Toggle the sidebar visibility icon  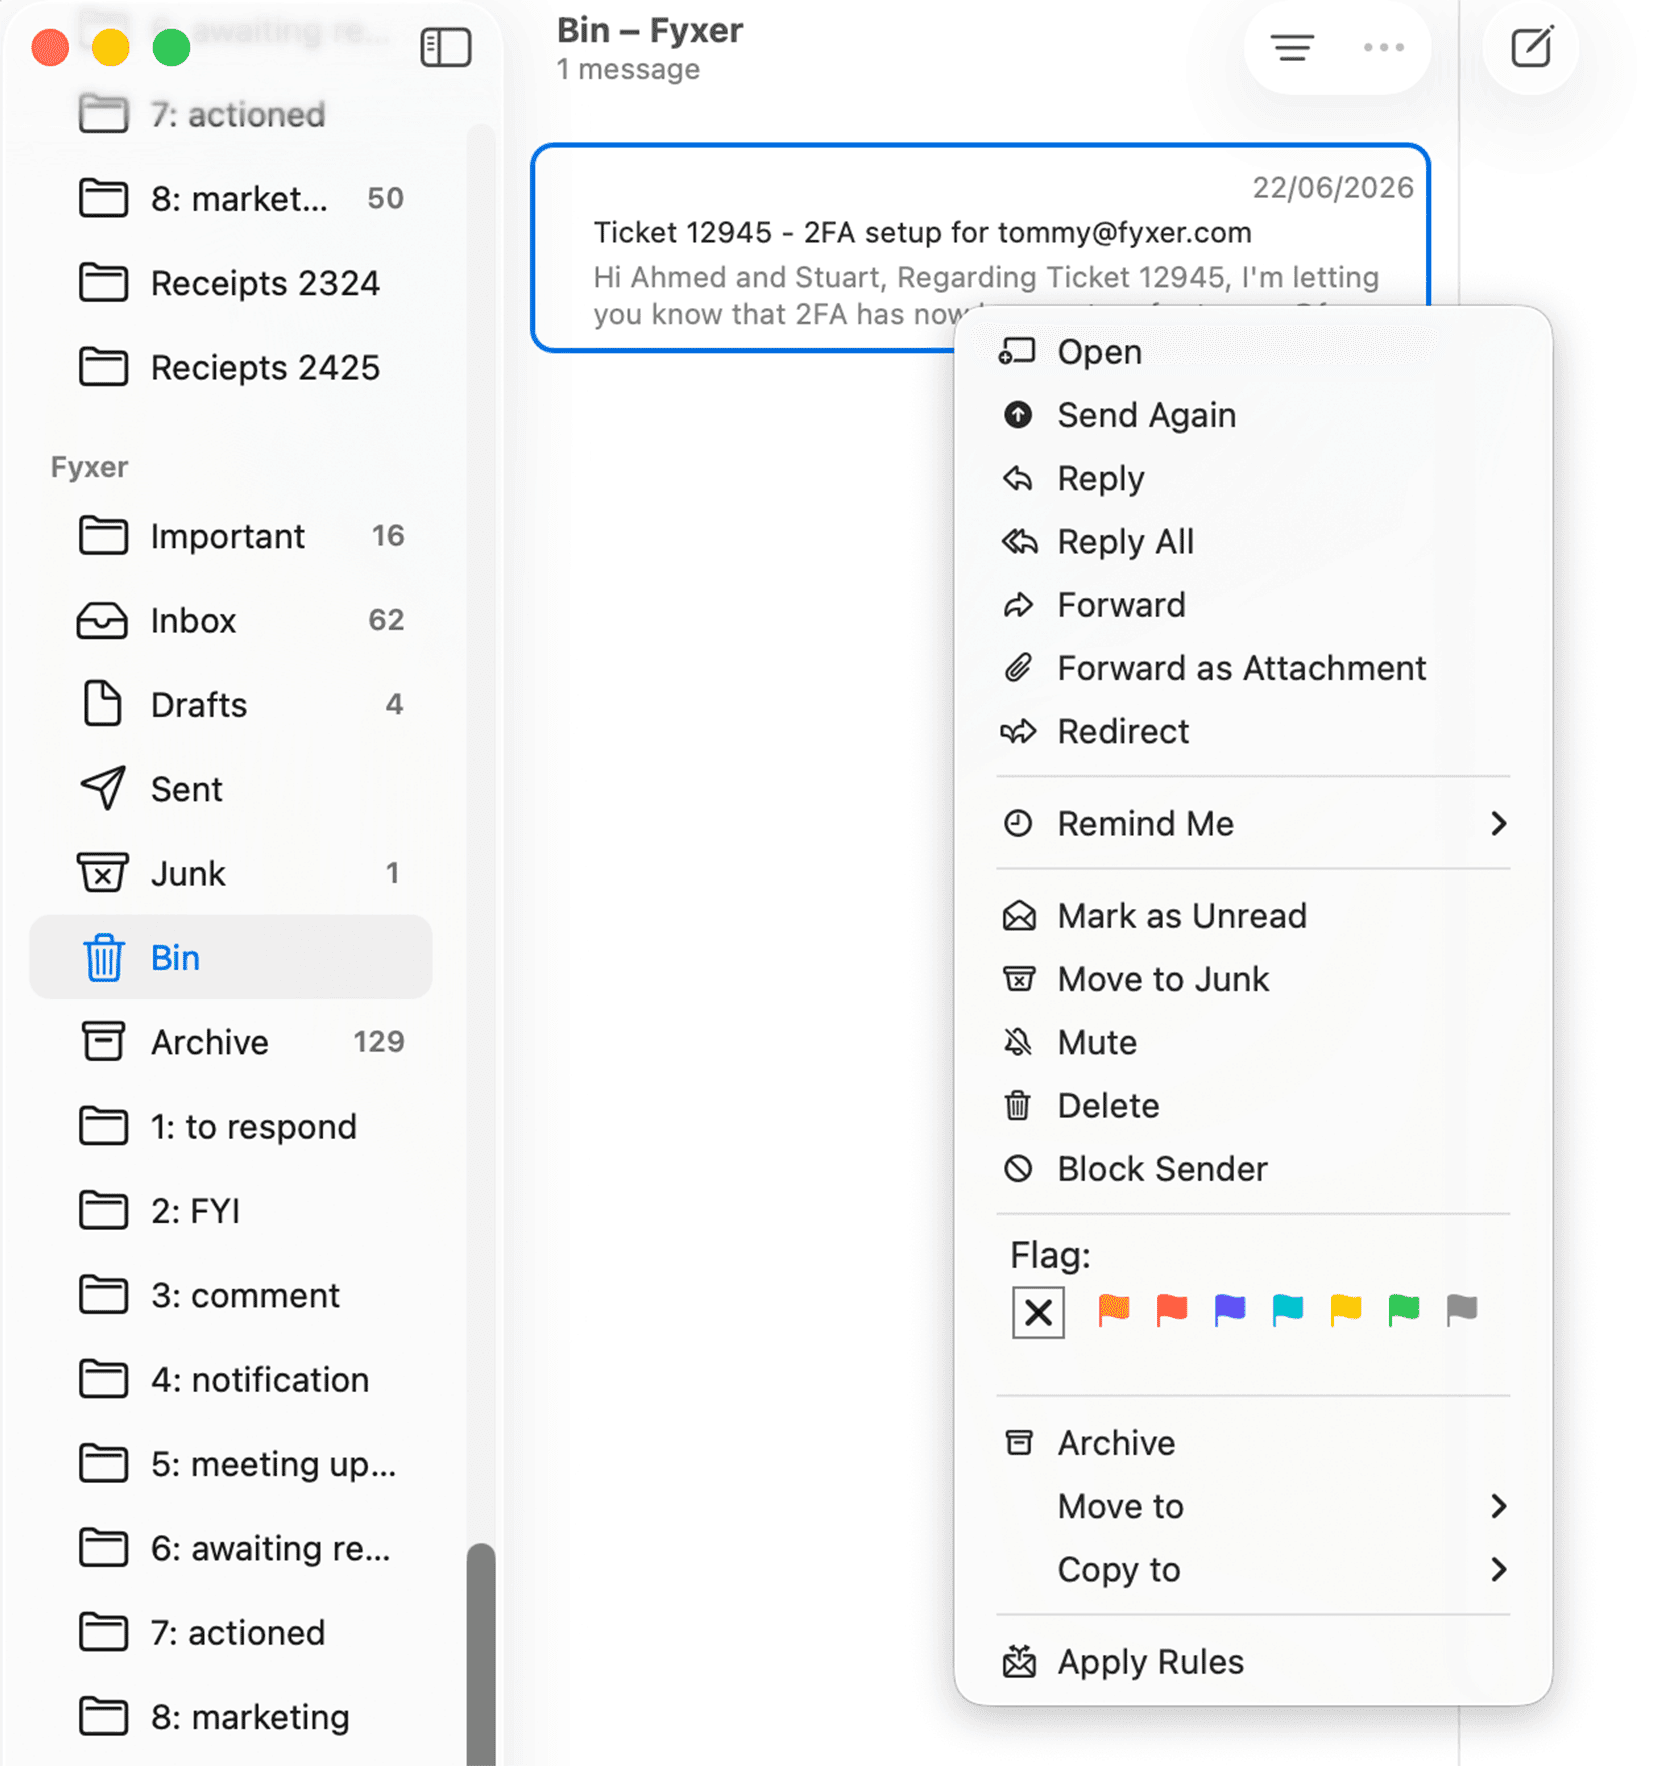[445, 47]
